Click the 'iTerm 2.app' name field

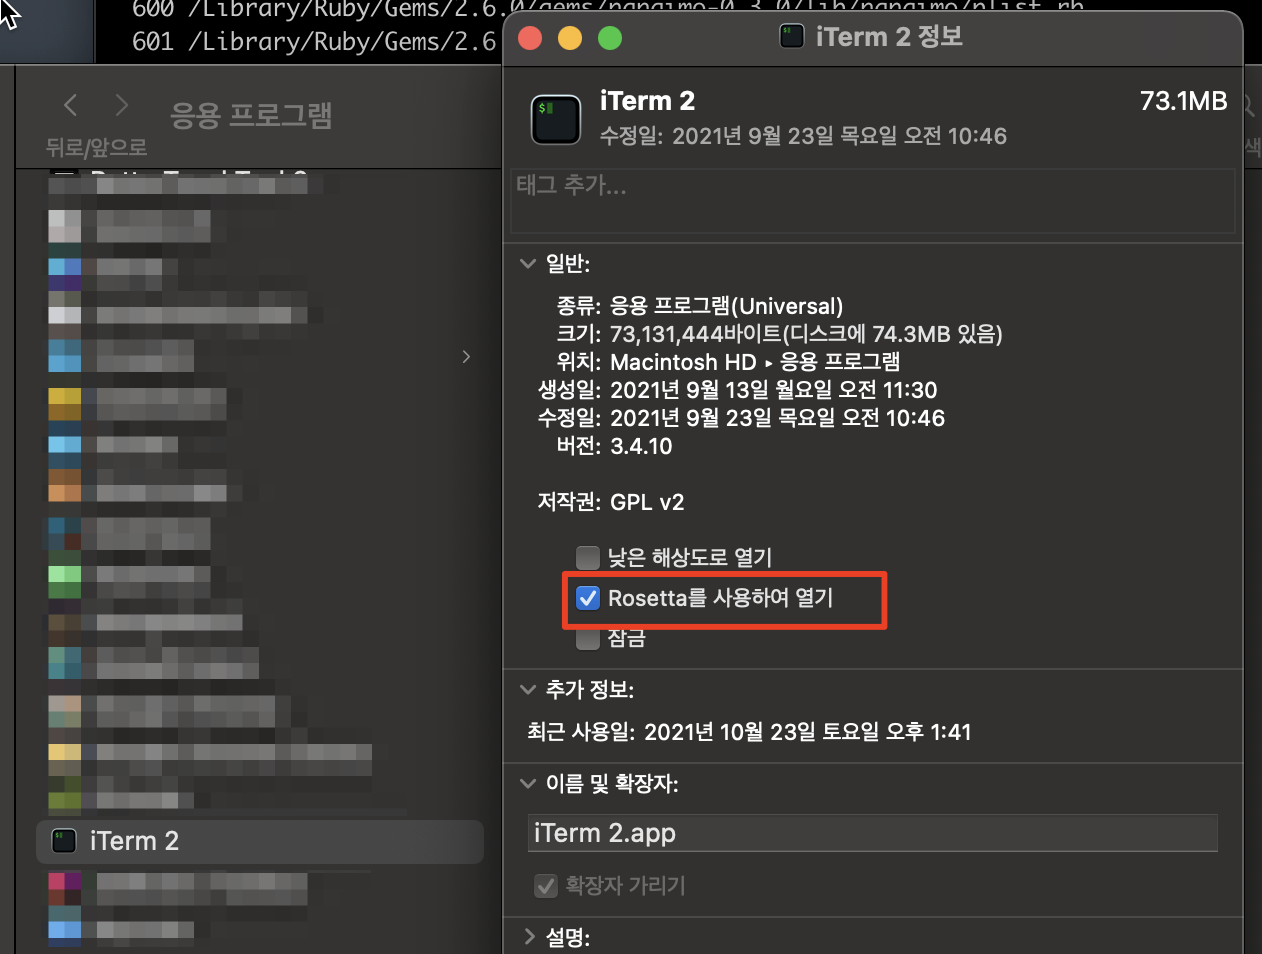click(x=873, y=833)
